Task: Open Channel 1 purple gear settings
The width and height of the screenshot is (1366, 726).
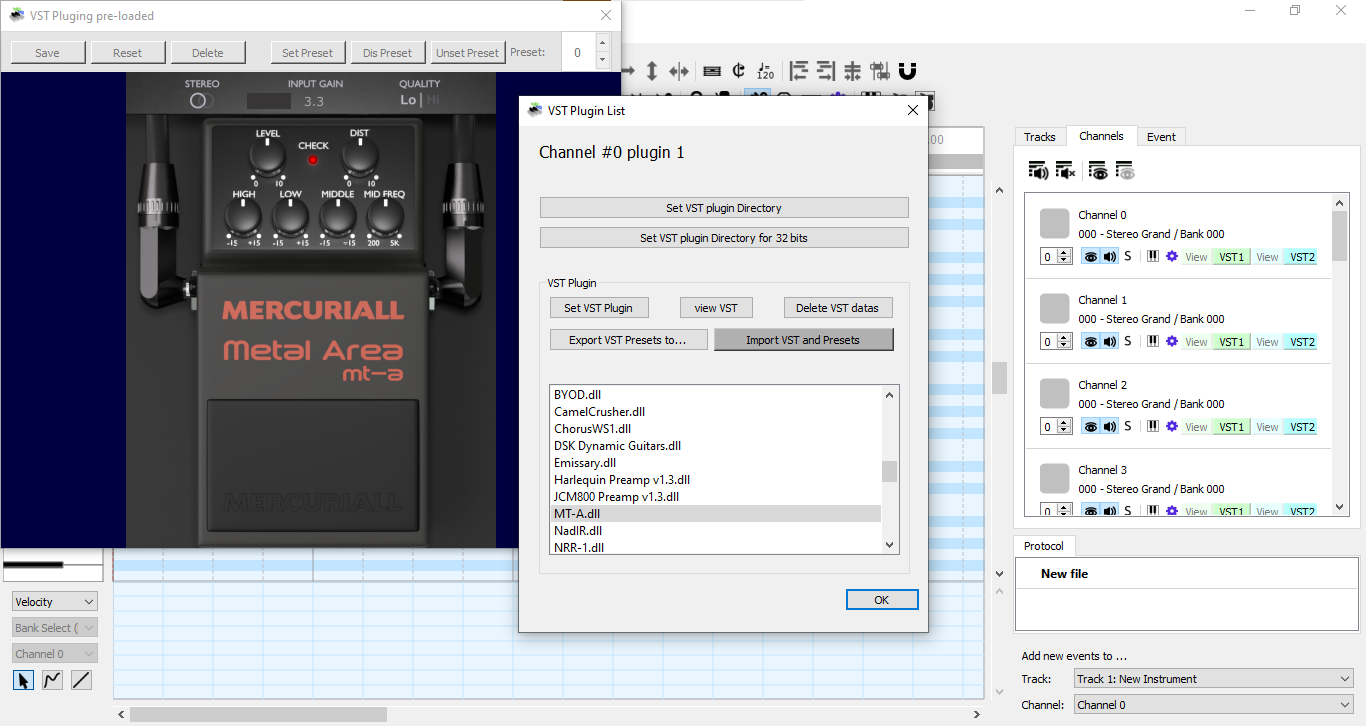Action: click(1172, 342)
